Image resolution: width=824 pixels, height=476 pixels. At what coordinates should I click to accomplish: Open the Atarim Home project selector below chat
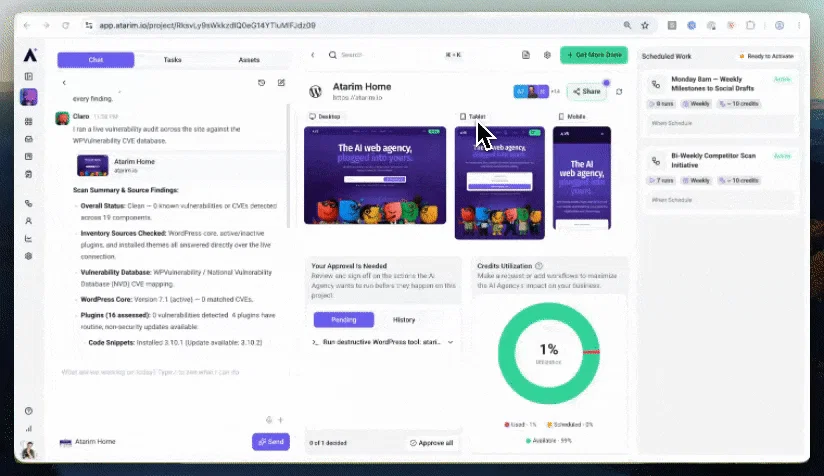pos(88,442)
